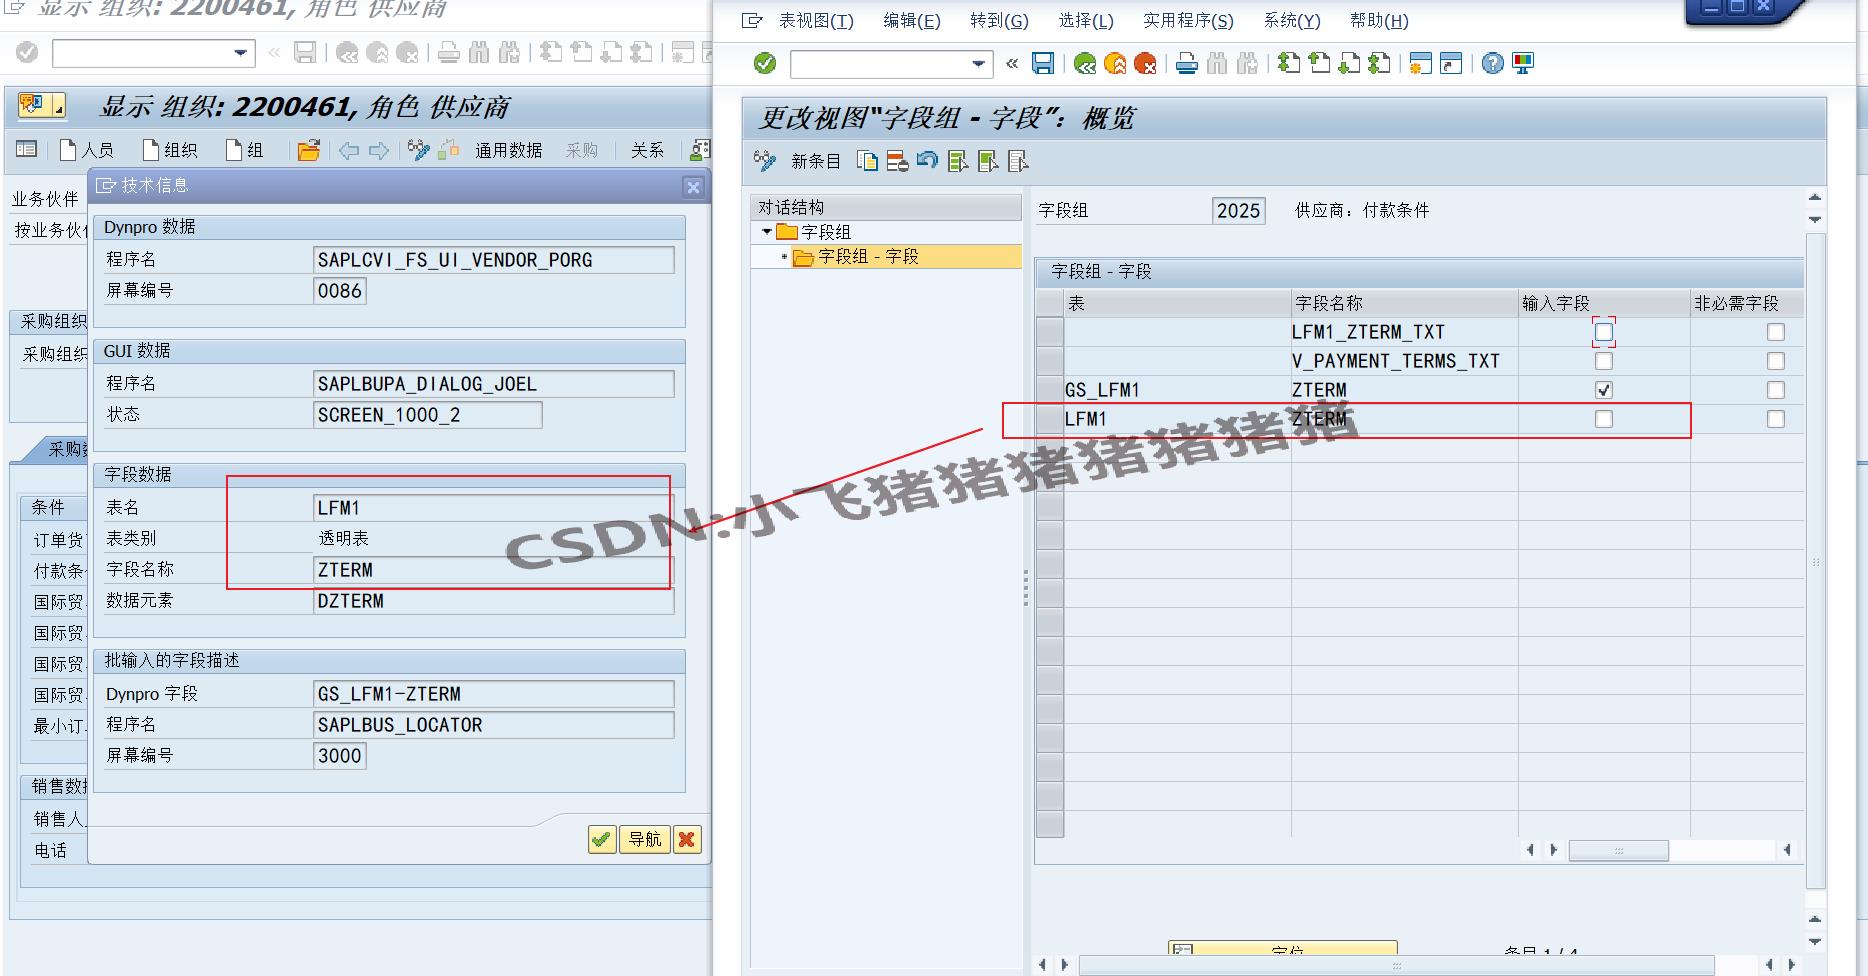
Task: Click the table's horizontal scrollbar thumb
Action: (x=1618, y=851)
